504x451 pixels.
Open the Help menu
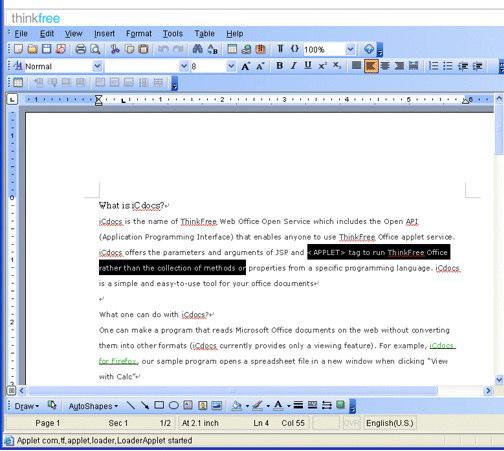pyautogui.click(x=235, y=34)
